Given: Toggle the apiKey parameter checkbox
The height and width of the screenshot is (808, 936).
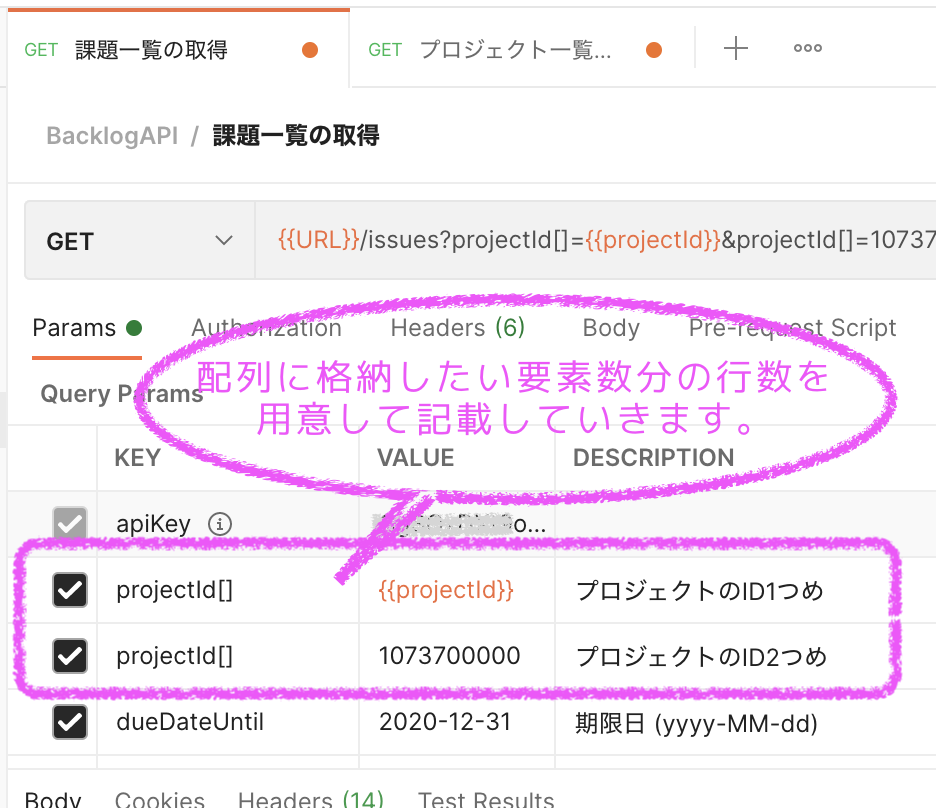Looking at the screenshot, I should tap(69, 523).
